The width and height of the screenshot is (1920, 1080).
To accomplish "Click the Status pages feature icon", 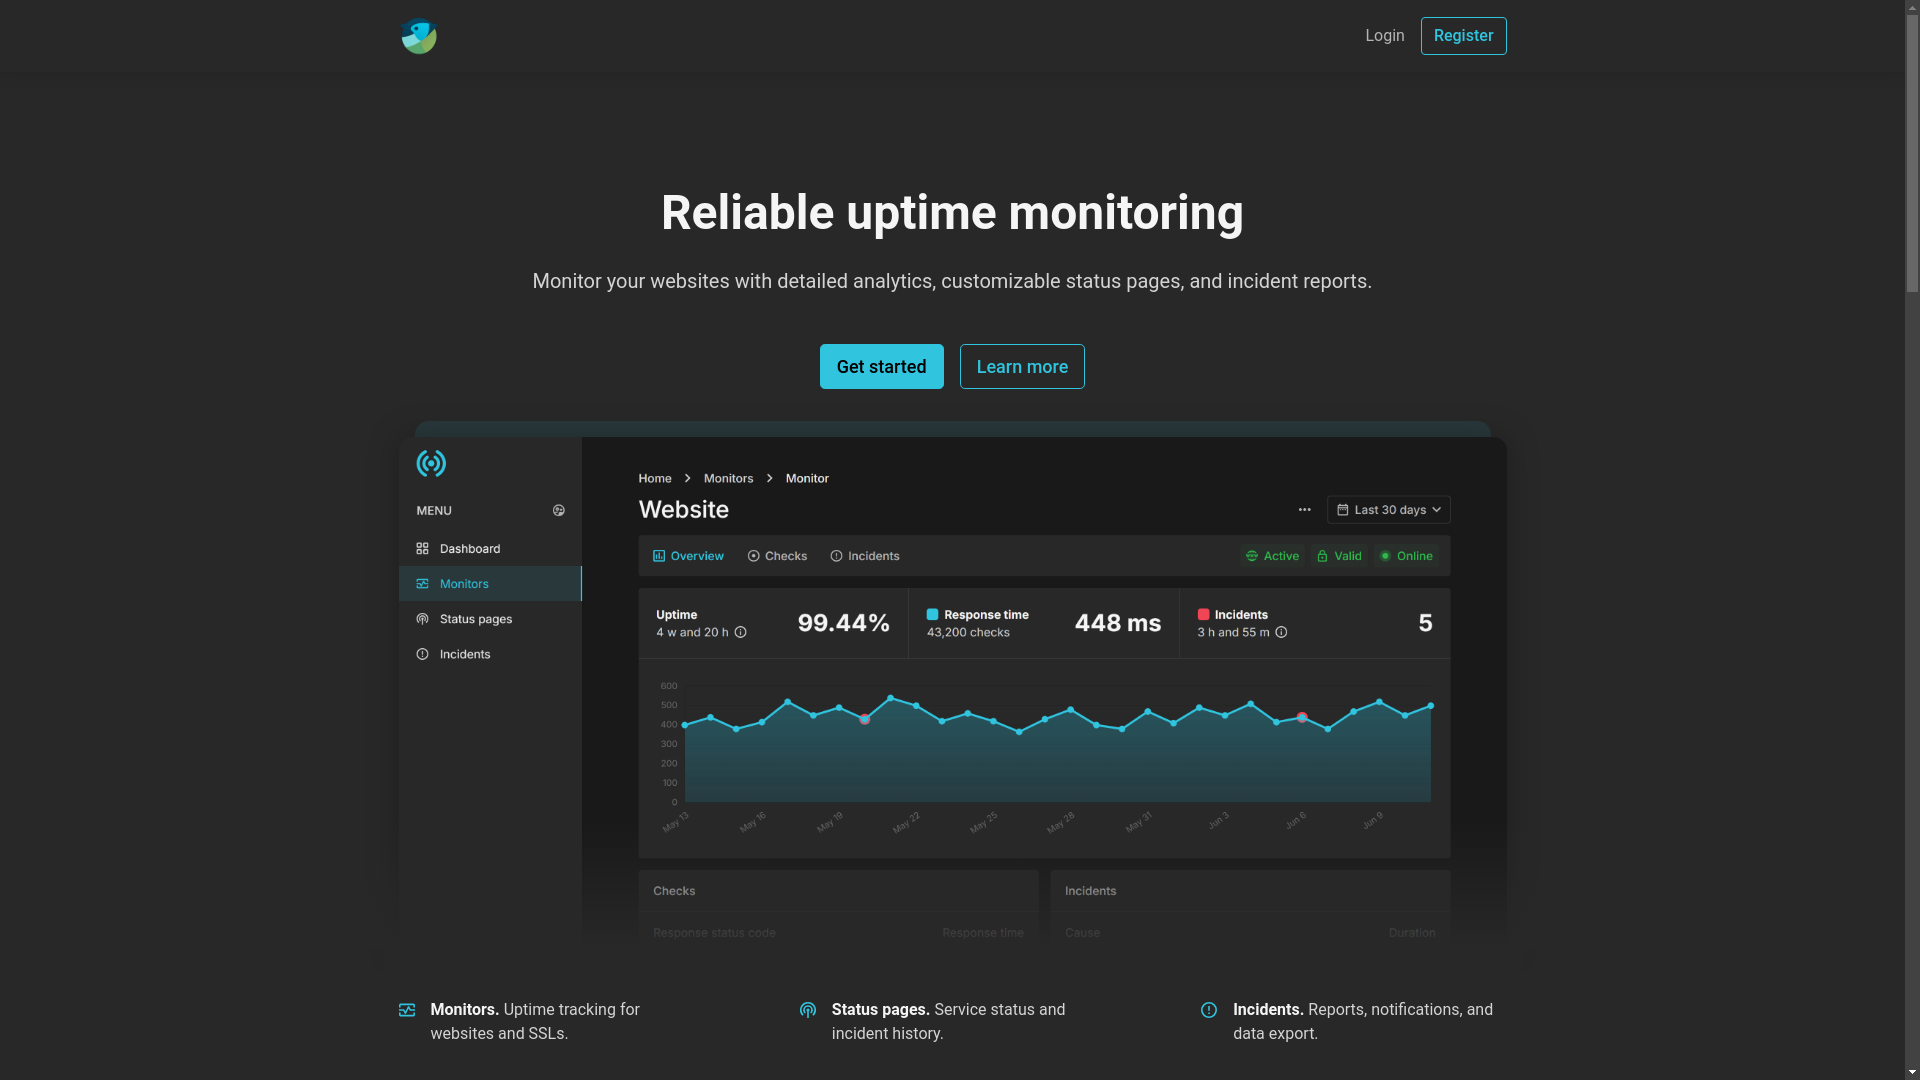I will point(808,1010).
